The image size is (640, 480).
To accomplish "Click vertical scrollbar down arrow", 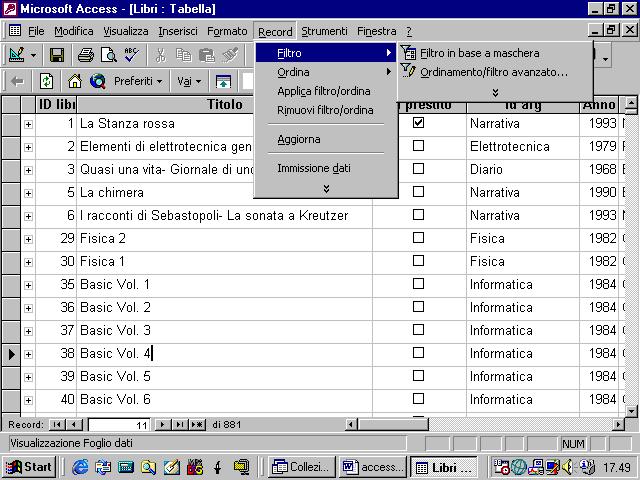I will tap(631, 411).
